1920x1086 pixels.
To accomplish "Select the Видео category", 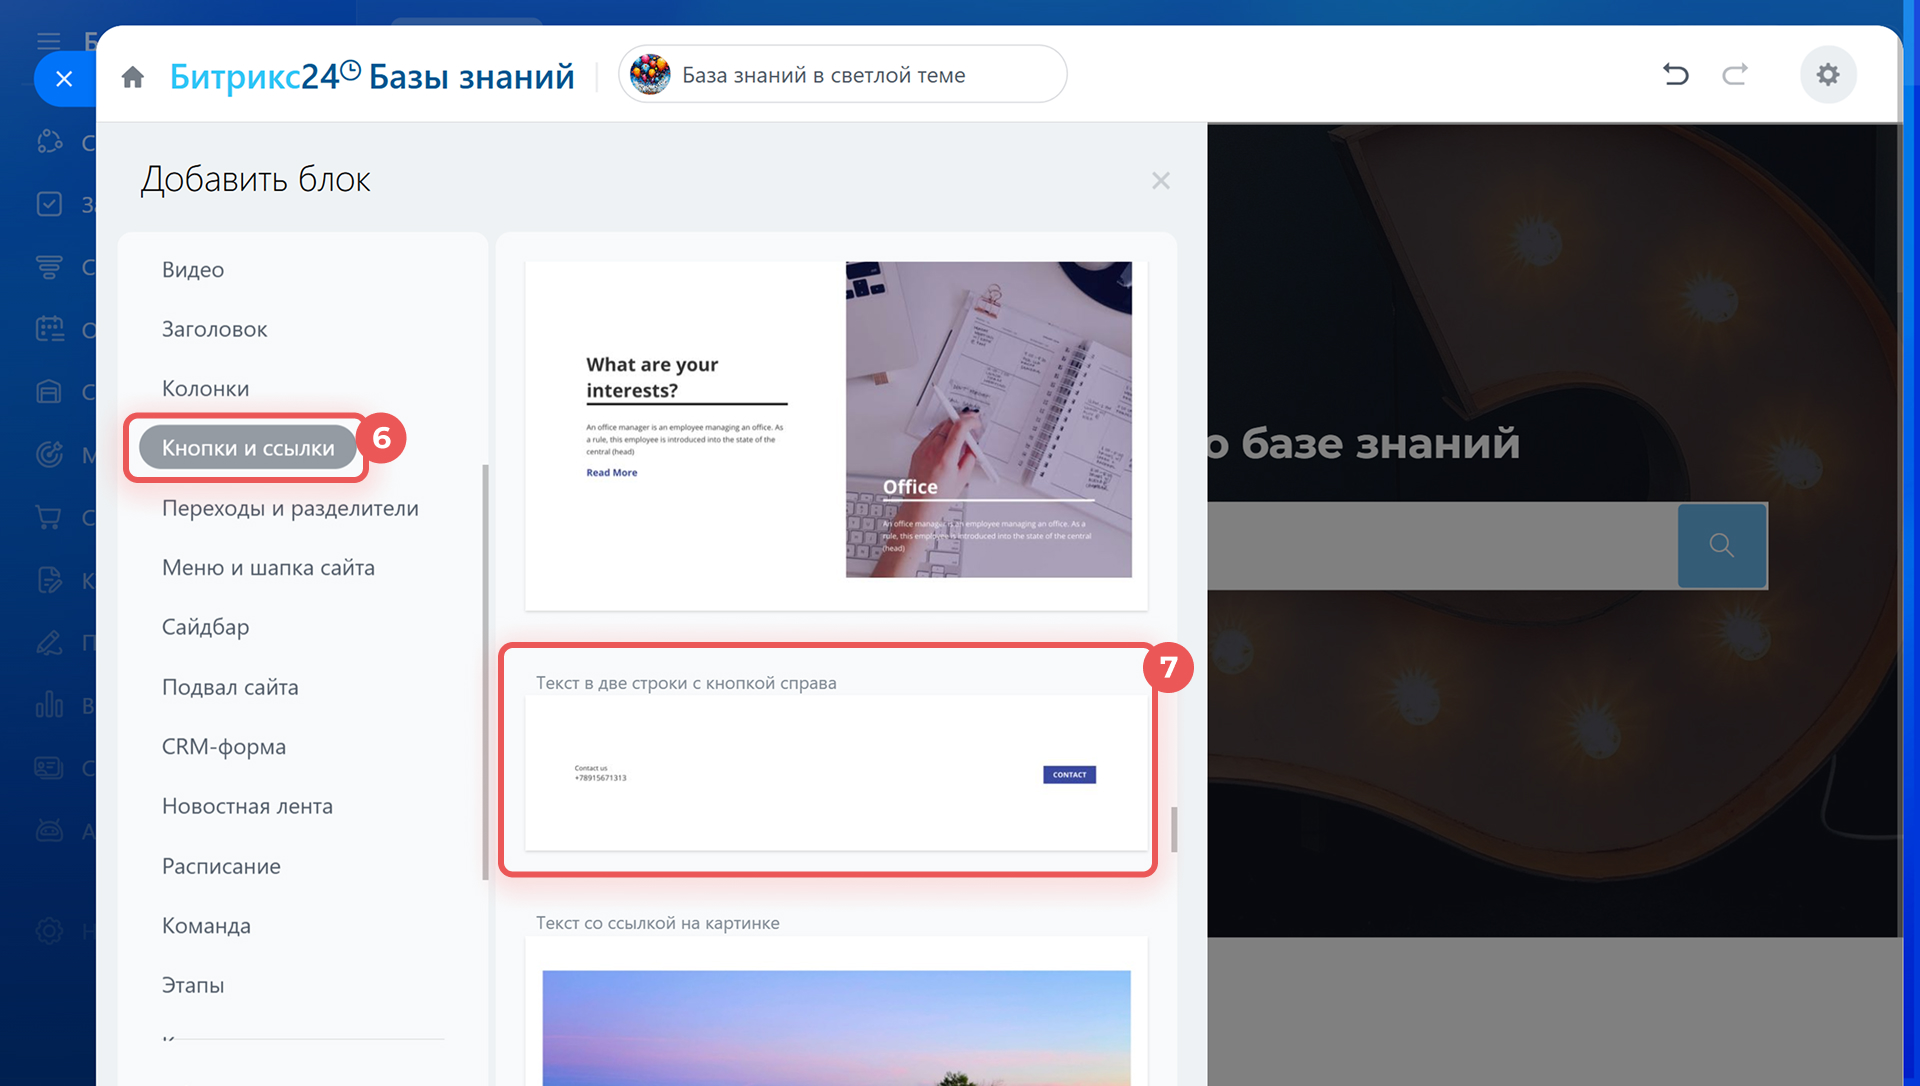I will point(193,269).
